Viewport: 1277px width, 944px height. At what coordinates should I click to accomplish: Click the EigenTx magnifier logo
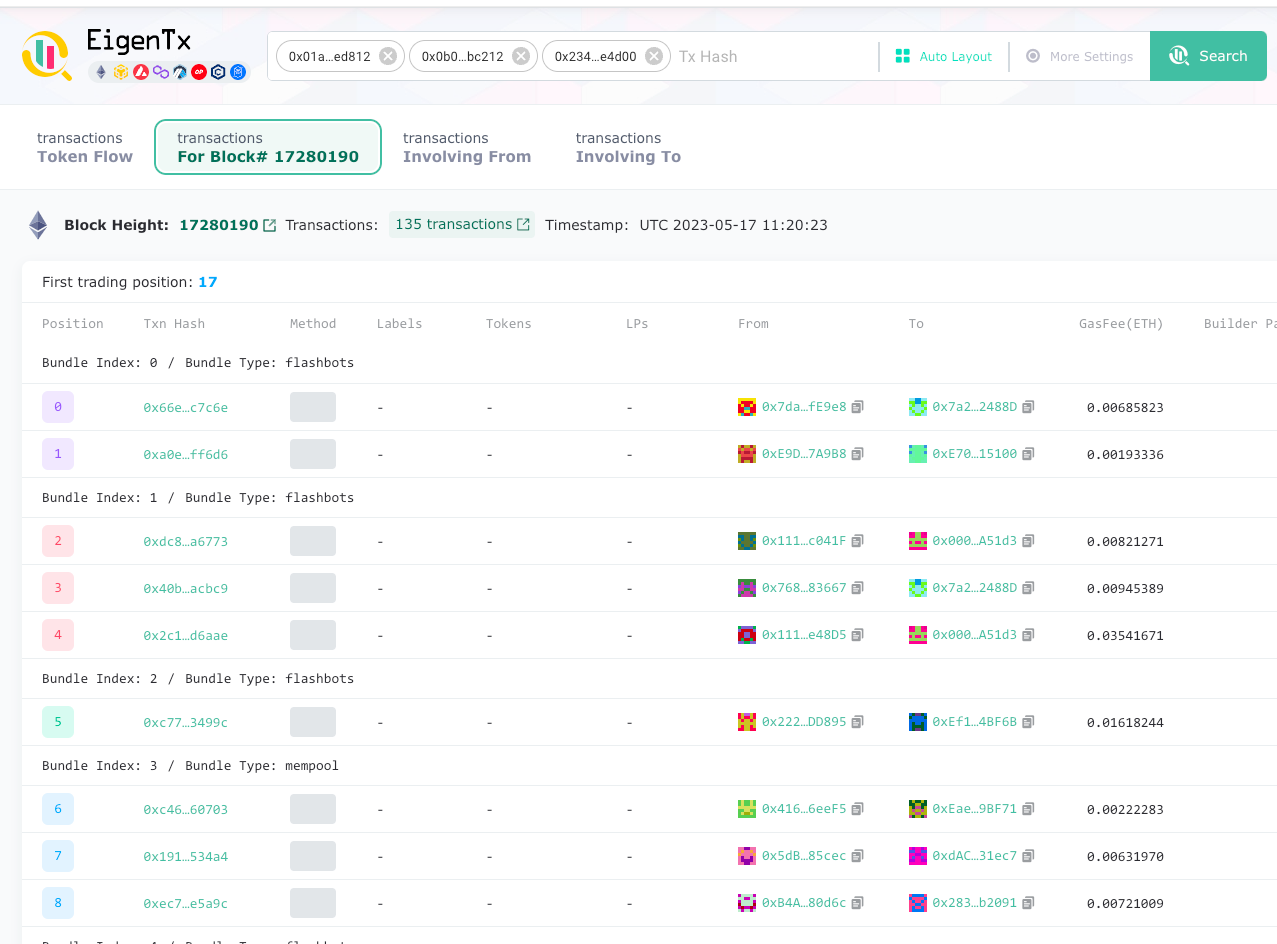[46, 55]
